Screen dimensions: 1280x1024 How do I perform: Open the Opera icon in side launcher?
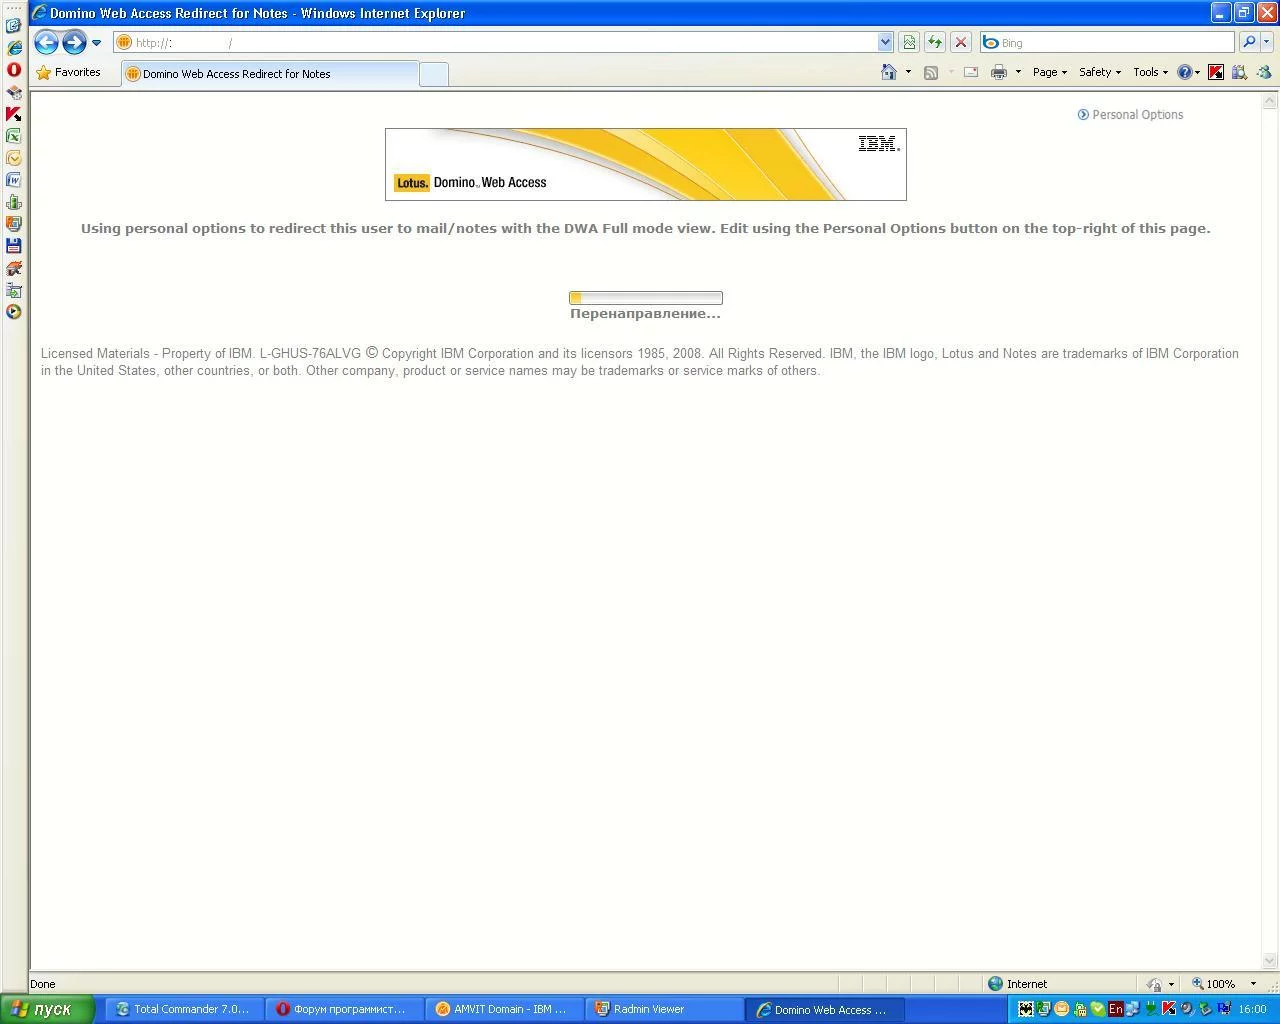14,70
